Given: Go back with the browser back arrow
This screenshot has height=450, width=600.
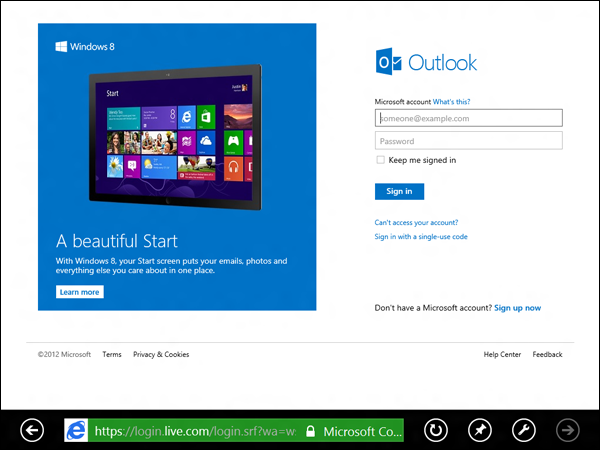Looking at the screenshot, I should 32,430.
